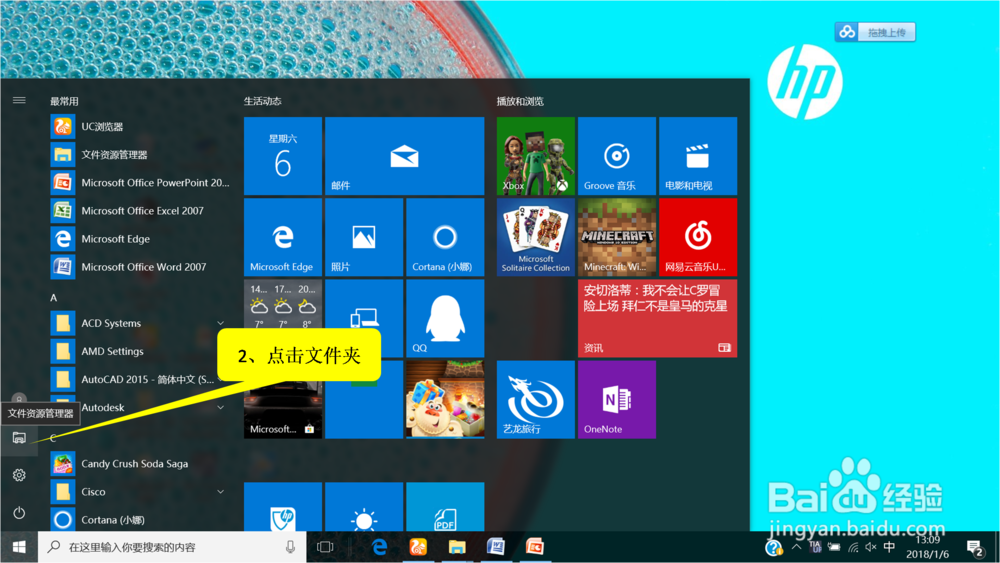This screenshot has height=563, width=1000.
Task: Click the hamburger menu at the top of Start
Action: (x=19, y=100)
